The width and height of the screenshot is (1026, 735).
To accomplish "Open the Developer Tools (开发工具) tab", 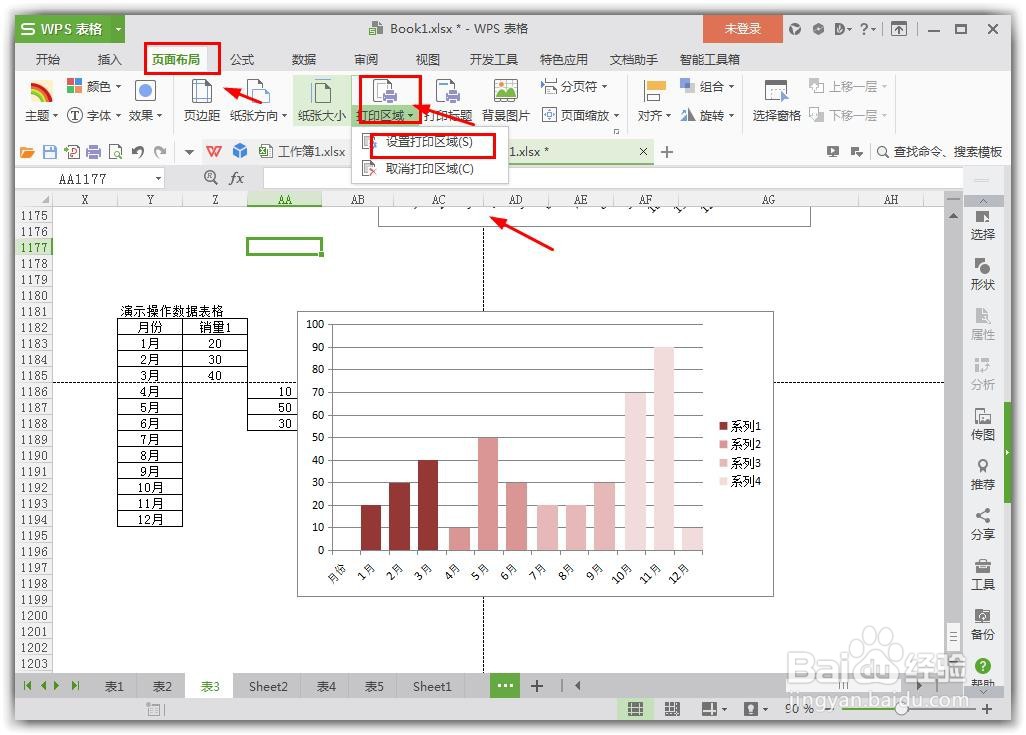I will [493, 60].
